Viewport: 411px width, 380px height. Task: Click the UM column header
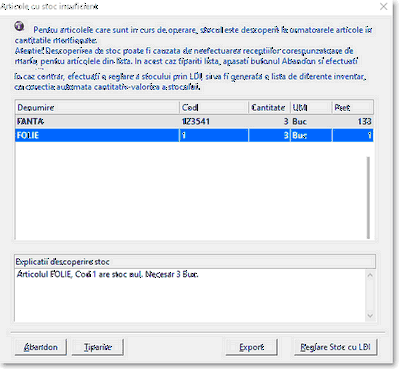coord(311,108)
